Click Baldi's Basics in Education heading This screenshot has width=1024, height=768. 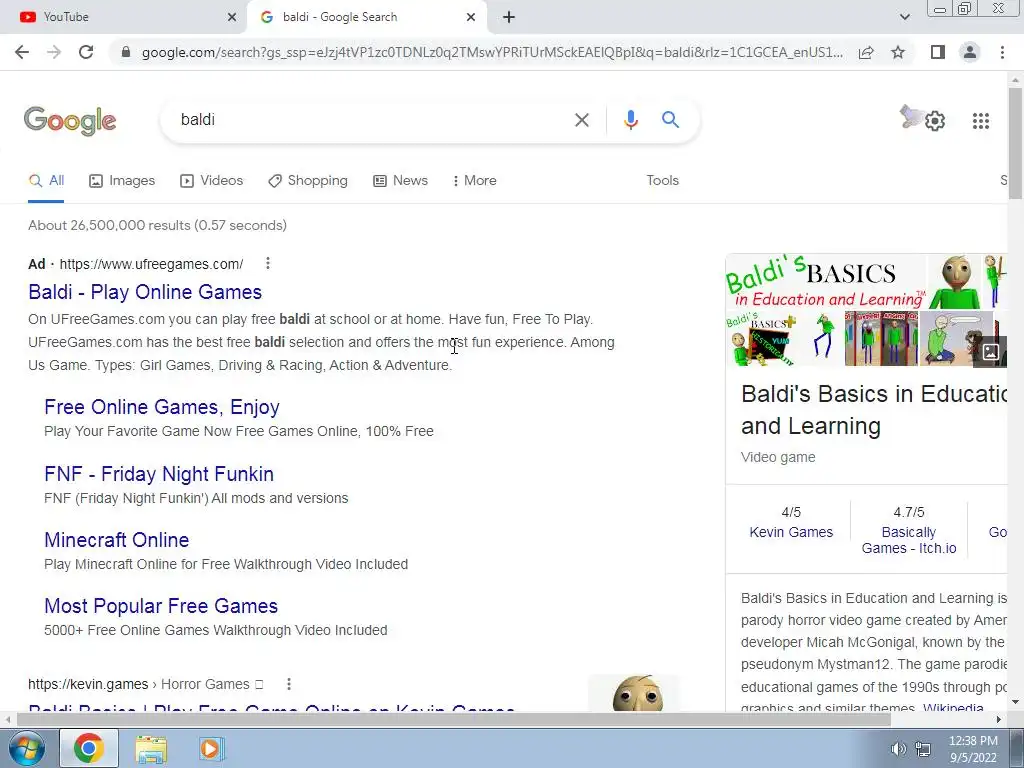pos(873,409)
